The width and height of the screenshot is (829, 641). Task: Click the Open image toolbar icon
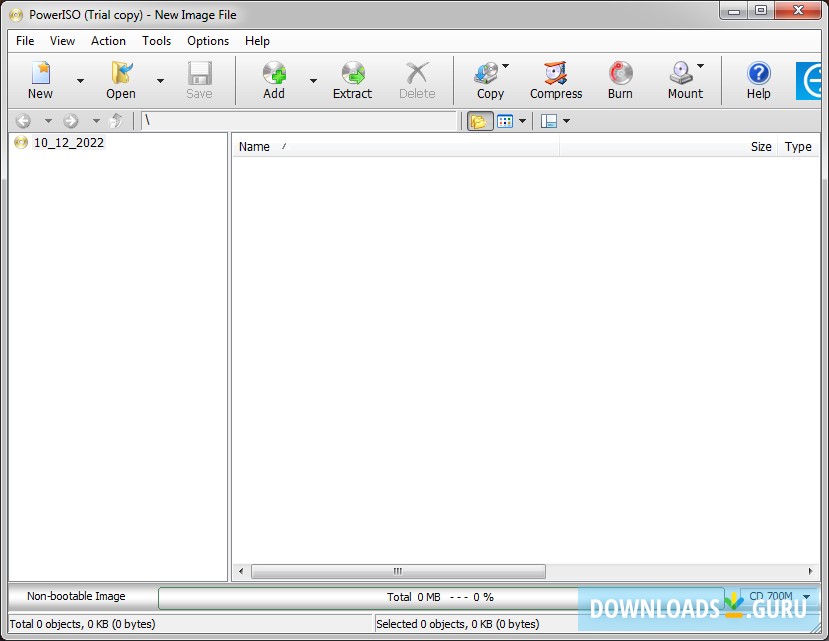pos(121,74)
